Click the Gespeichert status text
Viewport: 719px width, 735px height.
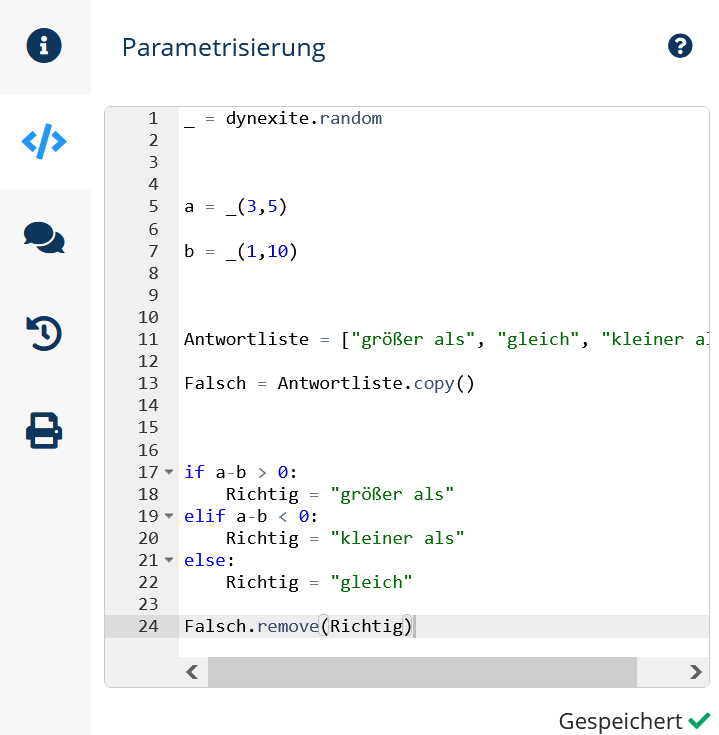click(x=621, y=721)
